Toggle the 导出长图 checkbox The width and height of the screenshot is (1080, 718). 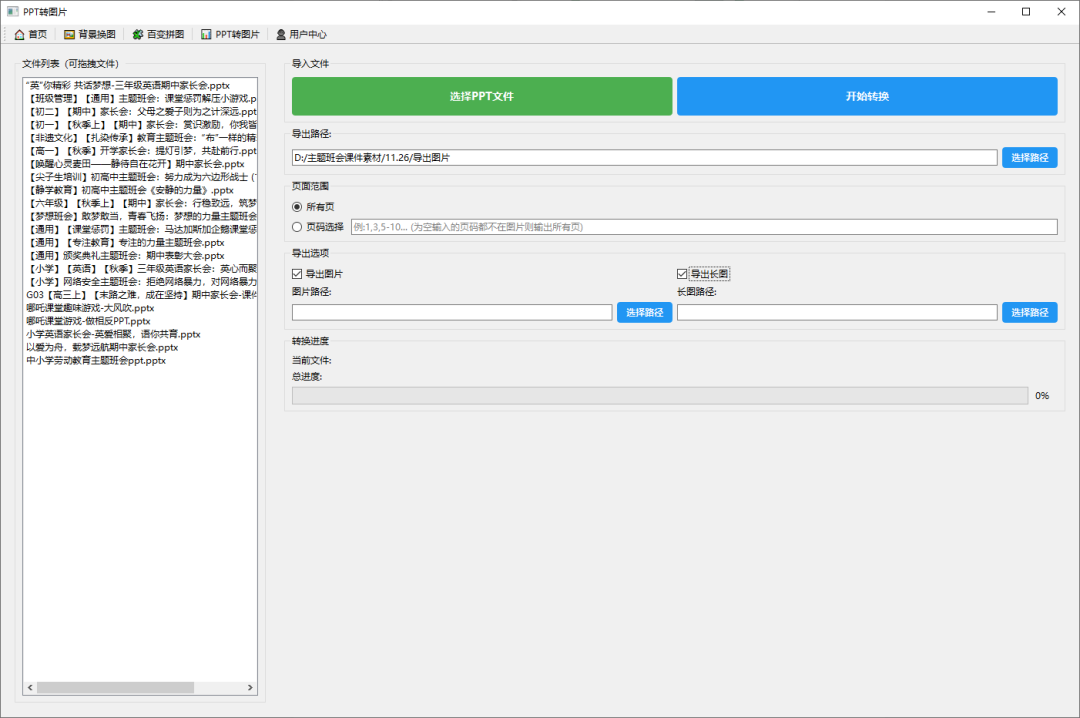pyautogui.click(x=682, y=274)
